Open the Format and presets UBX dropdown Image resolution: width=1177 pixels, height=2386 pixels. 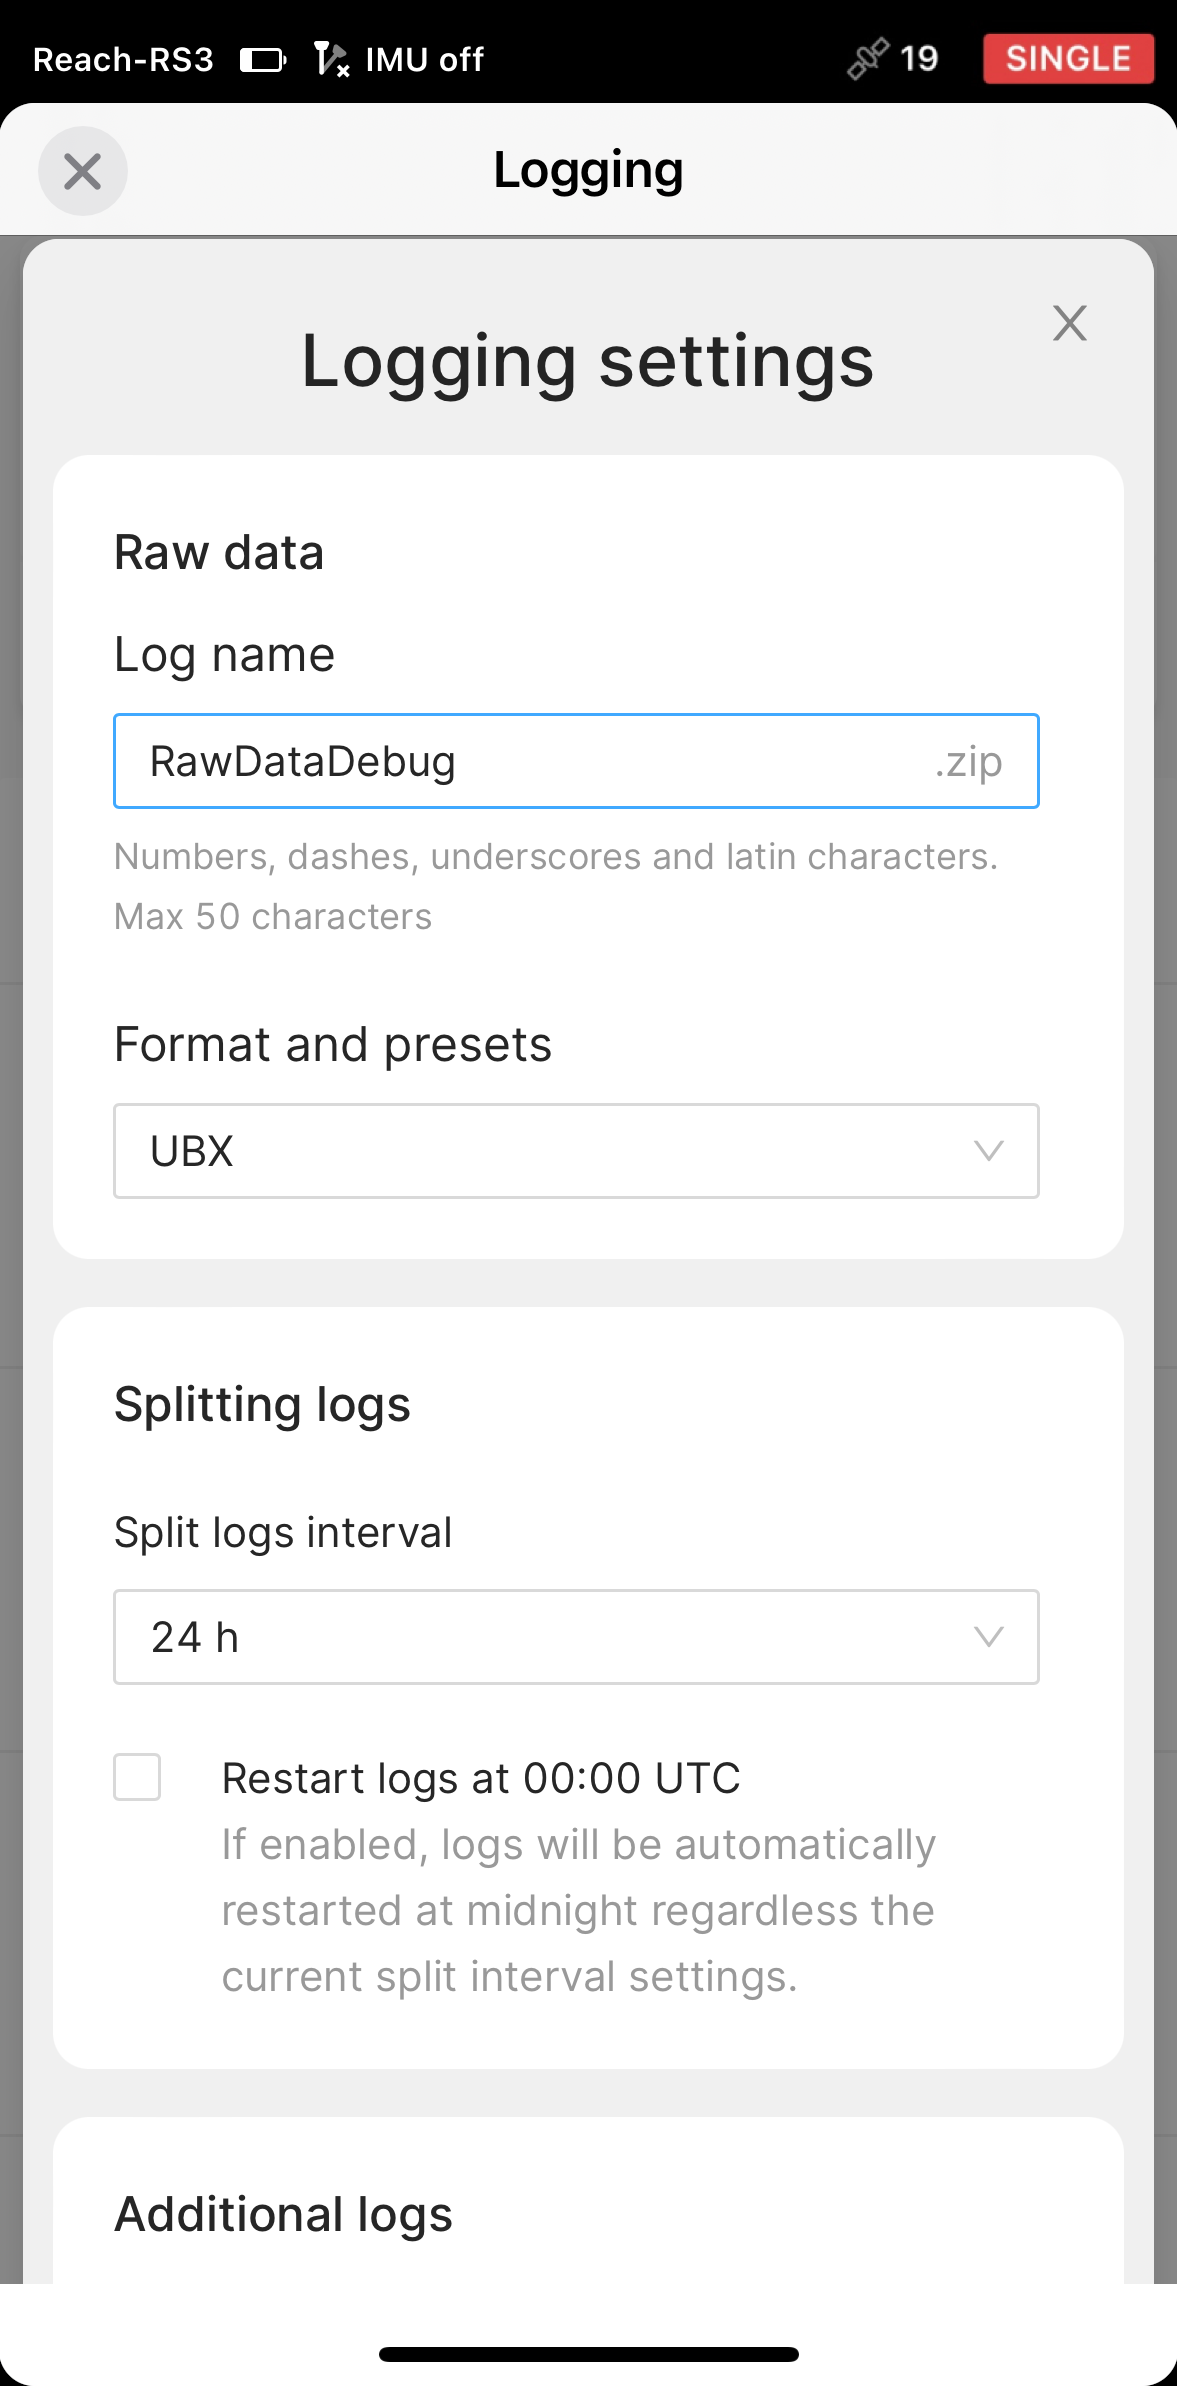[576, 1151]
